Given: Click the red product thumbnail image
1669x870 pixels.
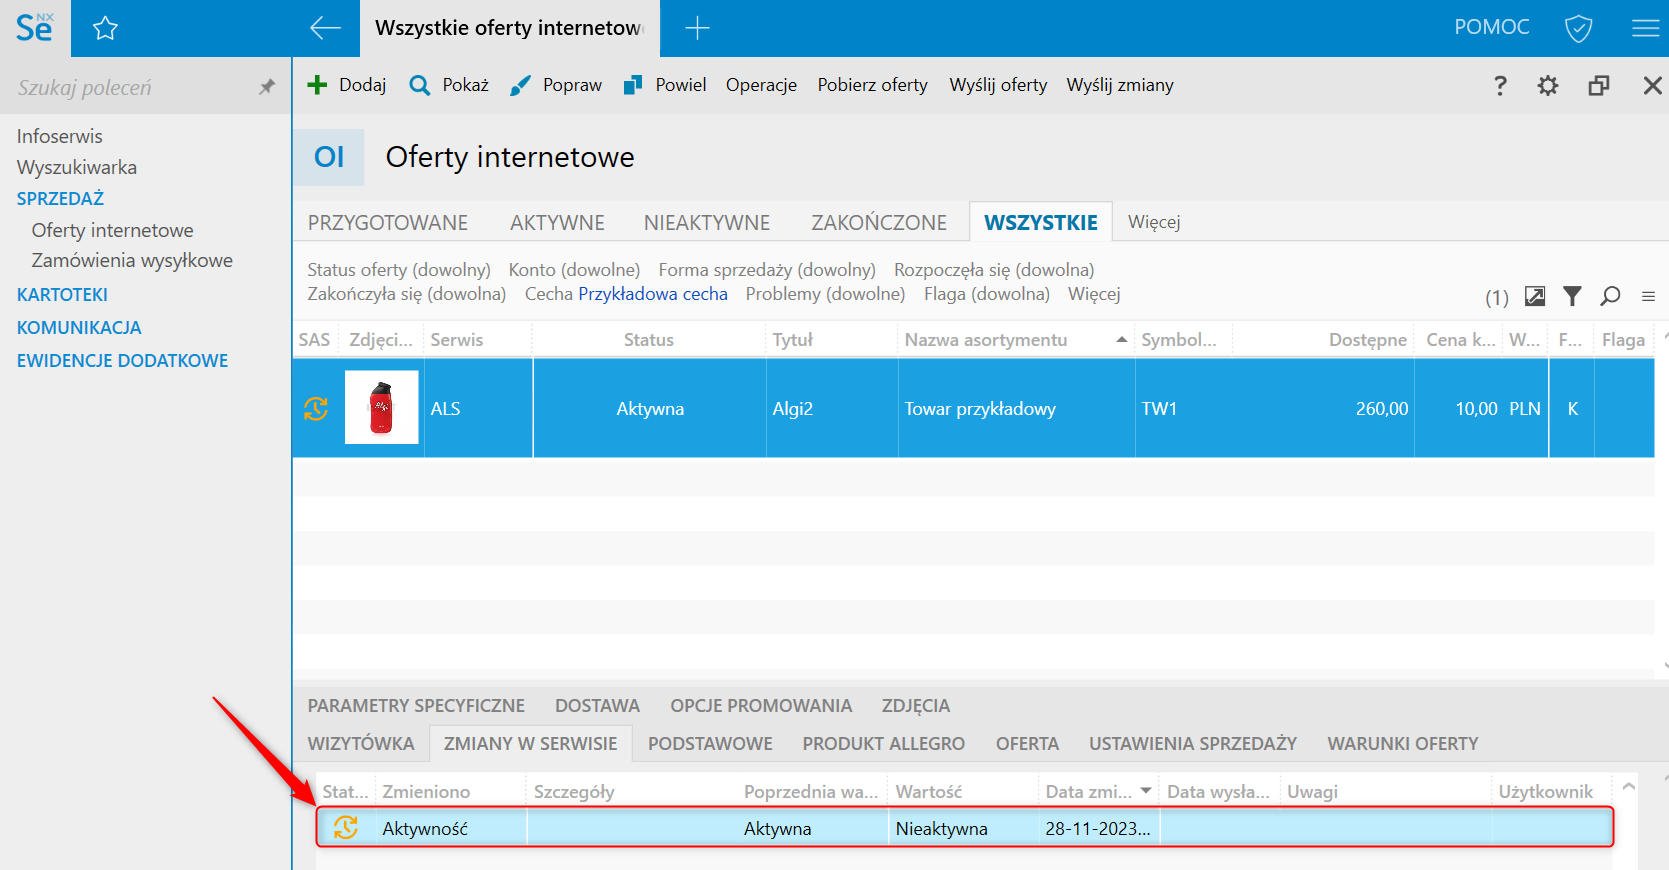Looking at the screenshot, I should pos(381,407).
